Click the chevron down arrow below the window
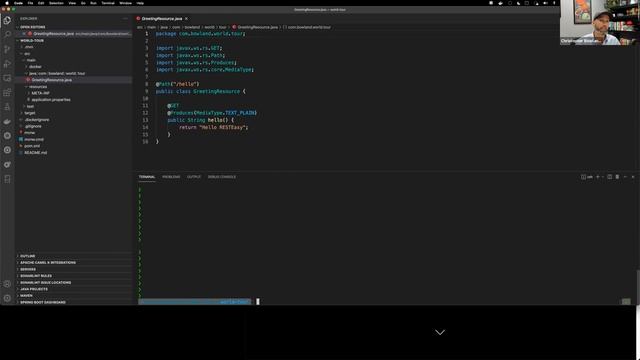 pos(440,332)
